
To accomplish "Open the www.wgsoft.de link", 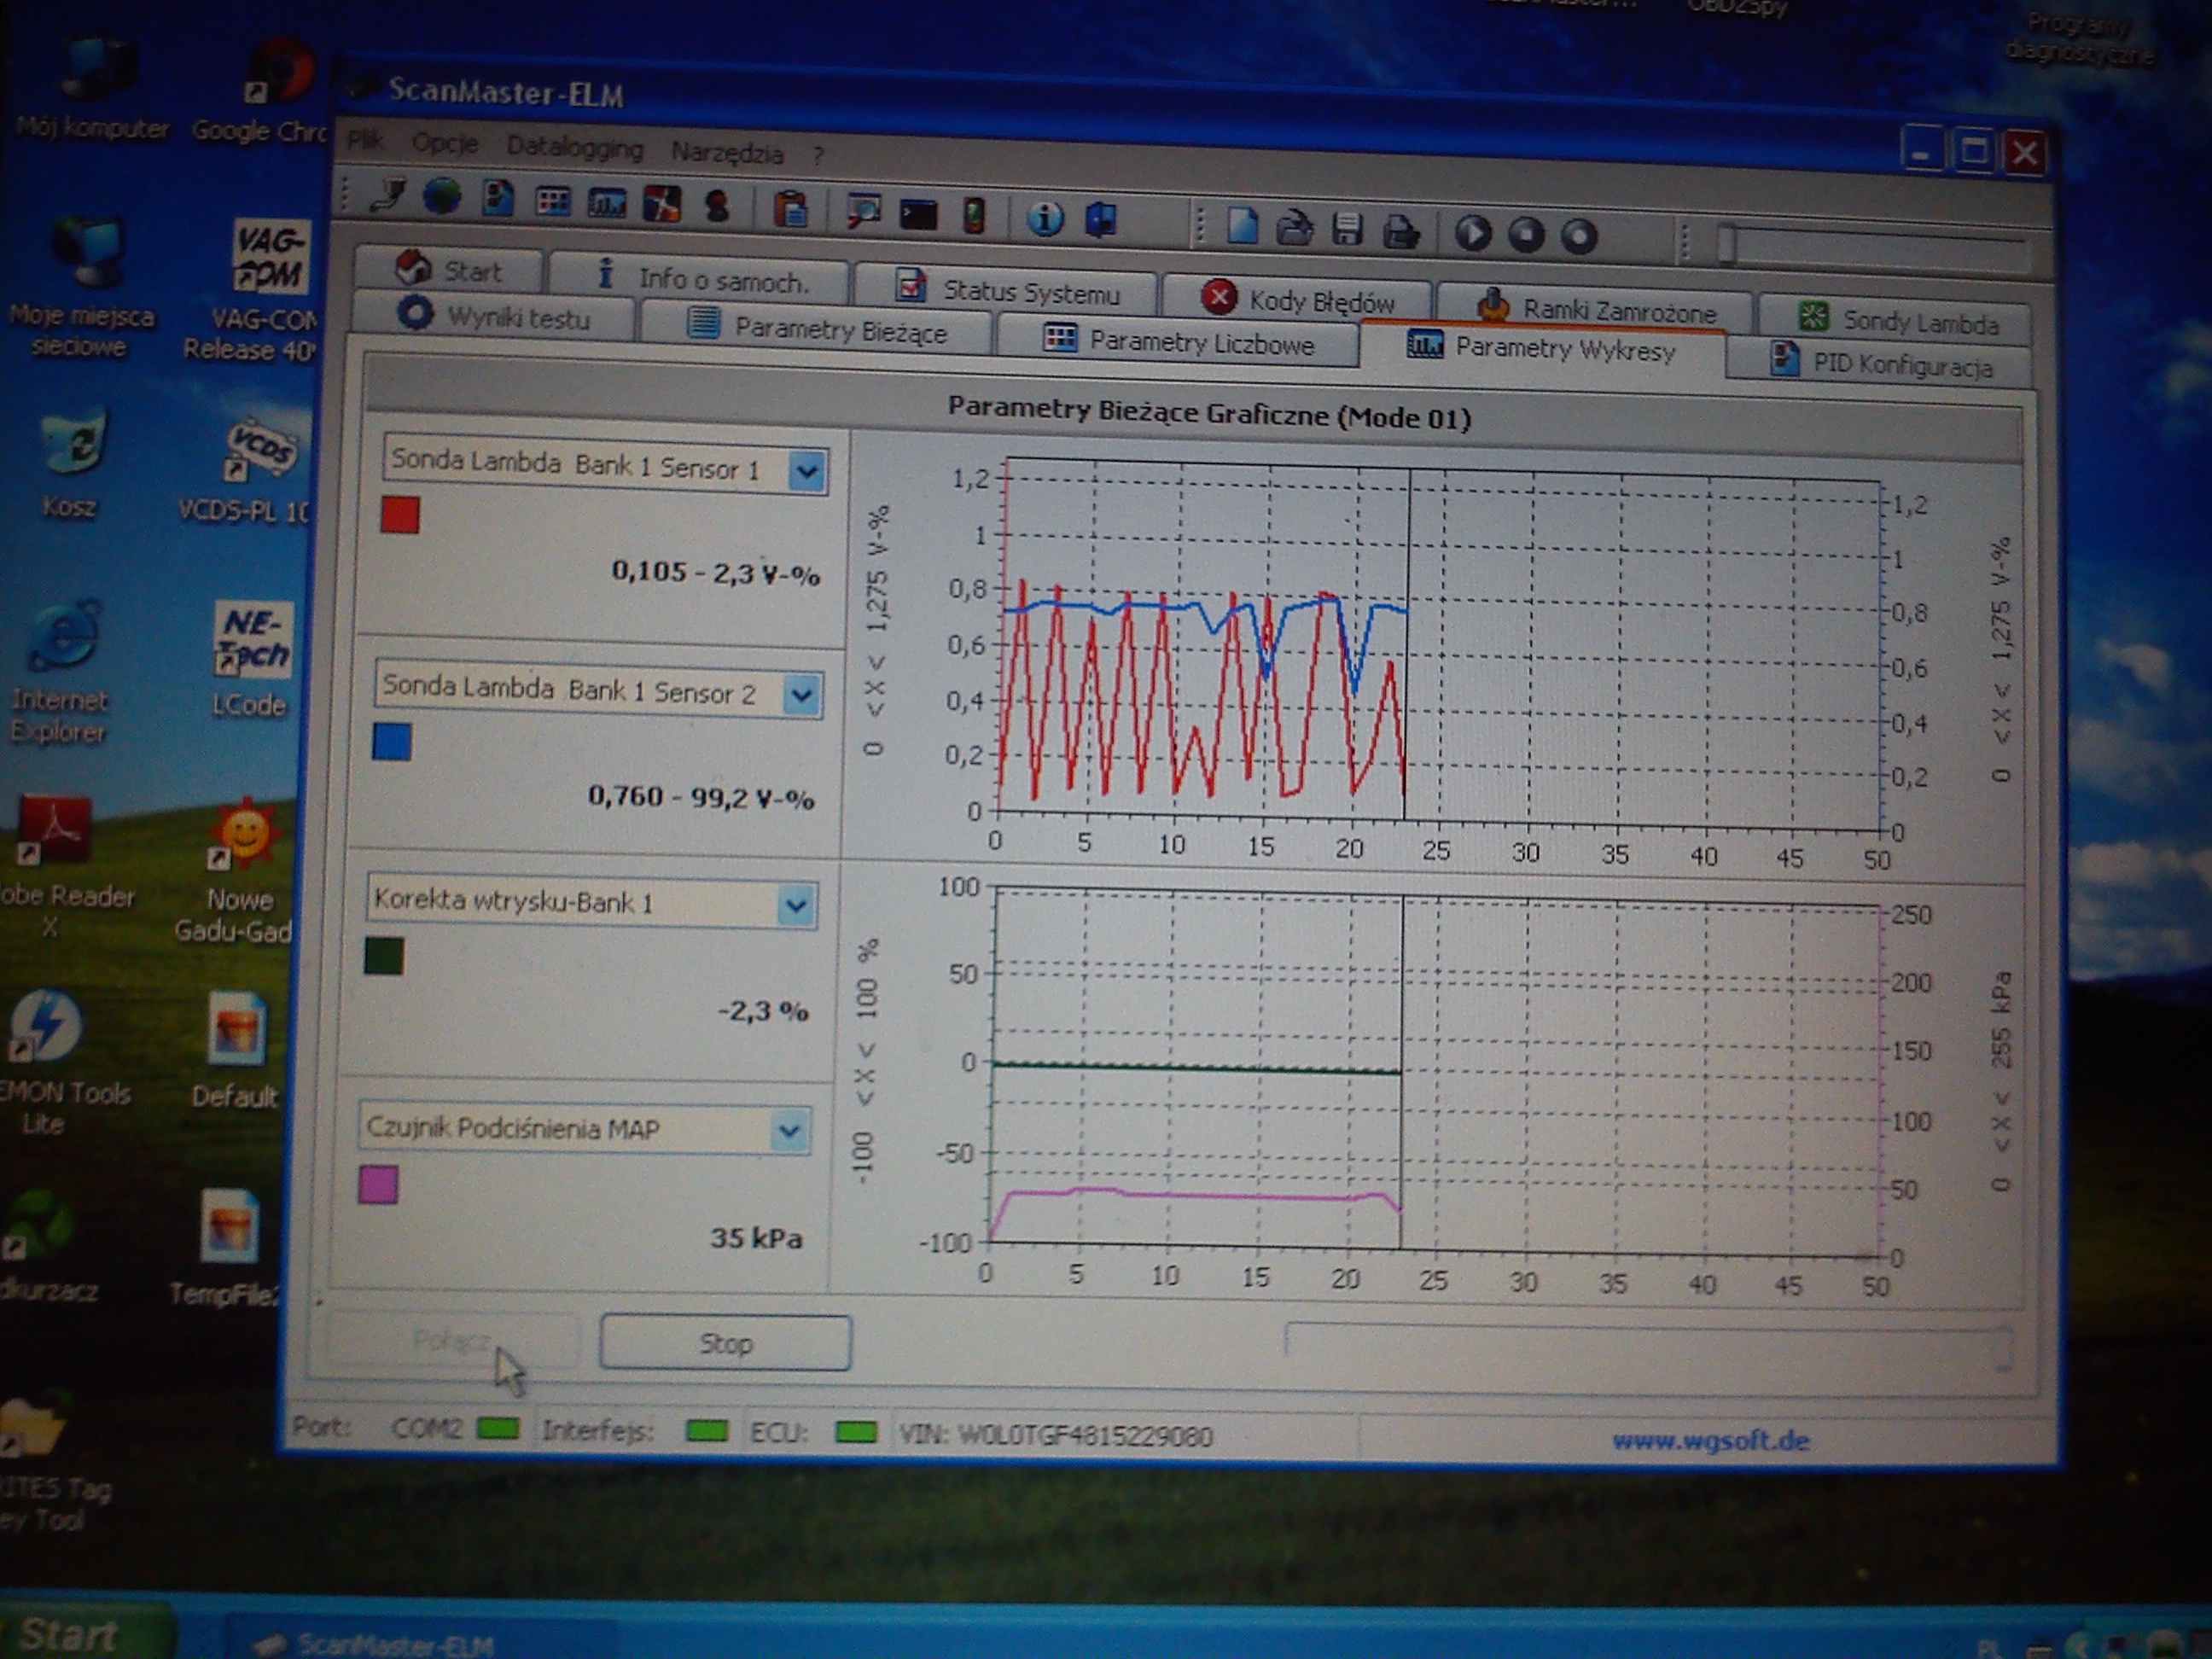I will pyautogui.click(x=1710, y=1441).
